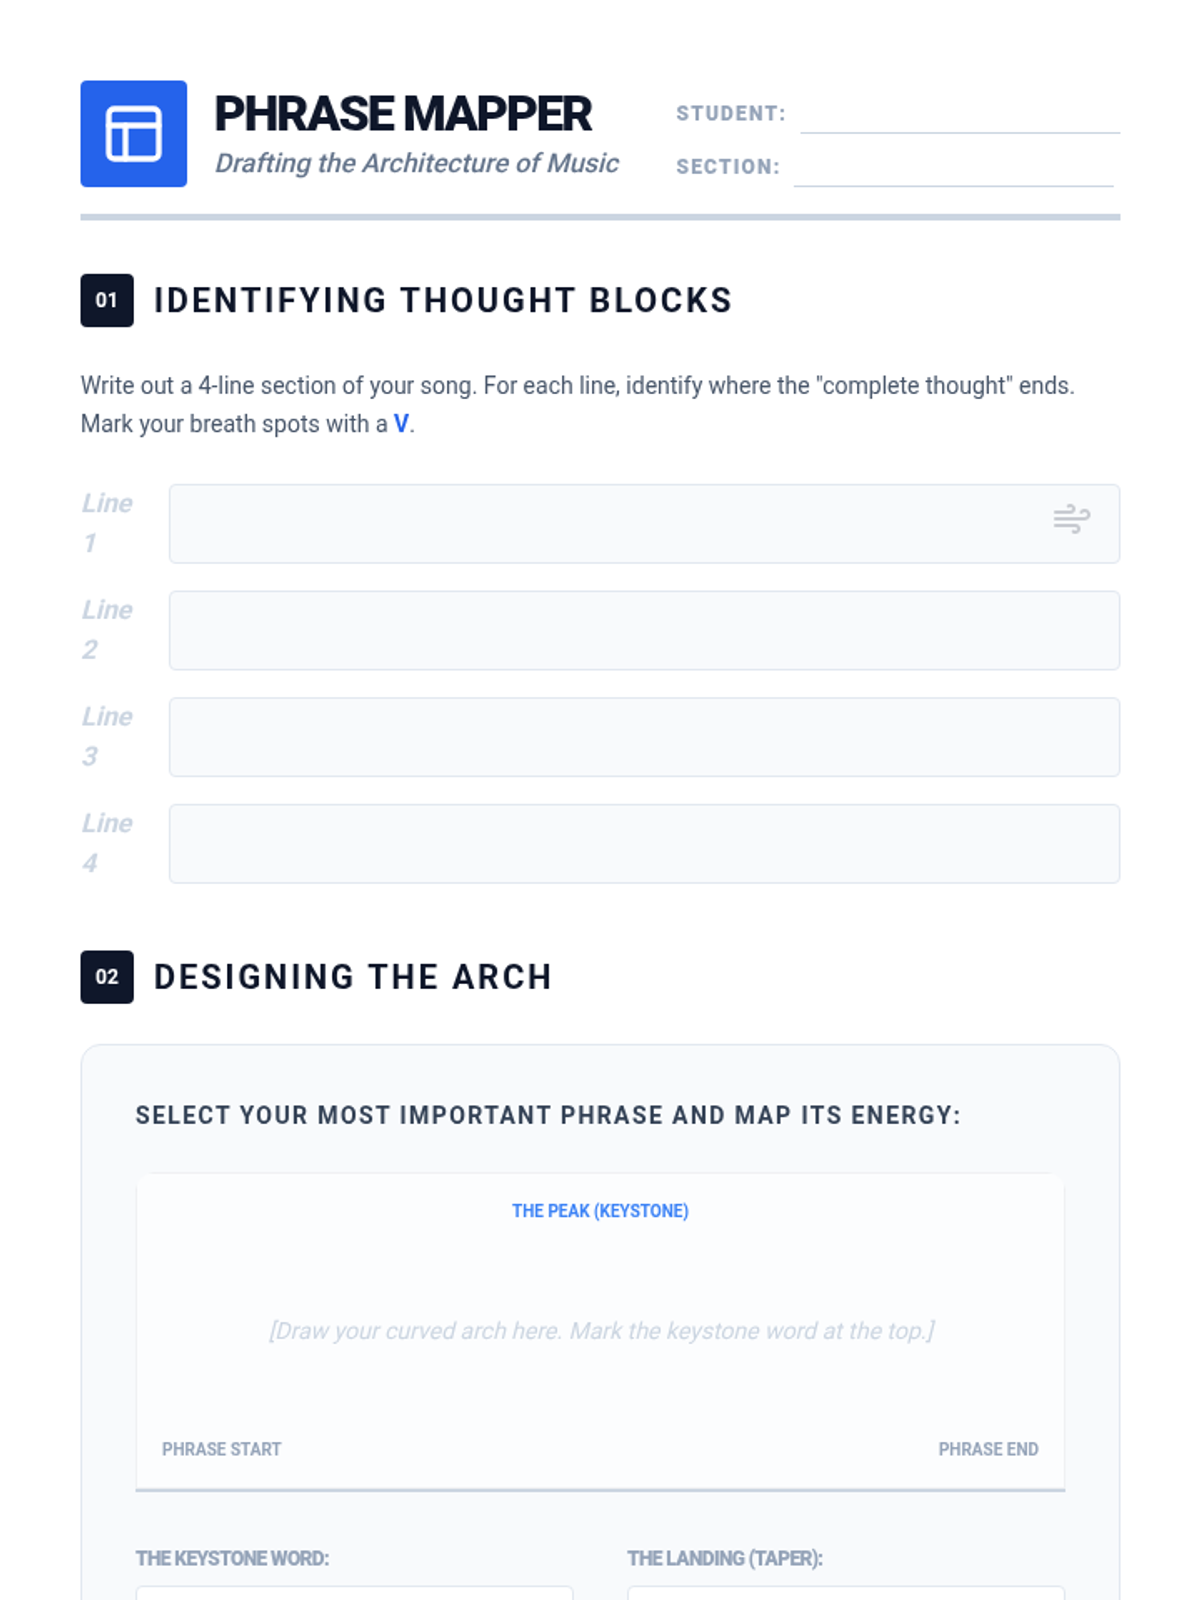Click the 02 section number badge

tap(107, 977)
